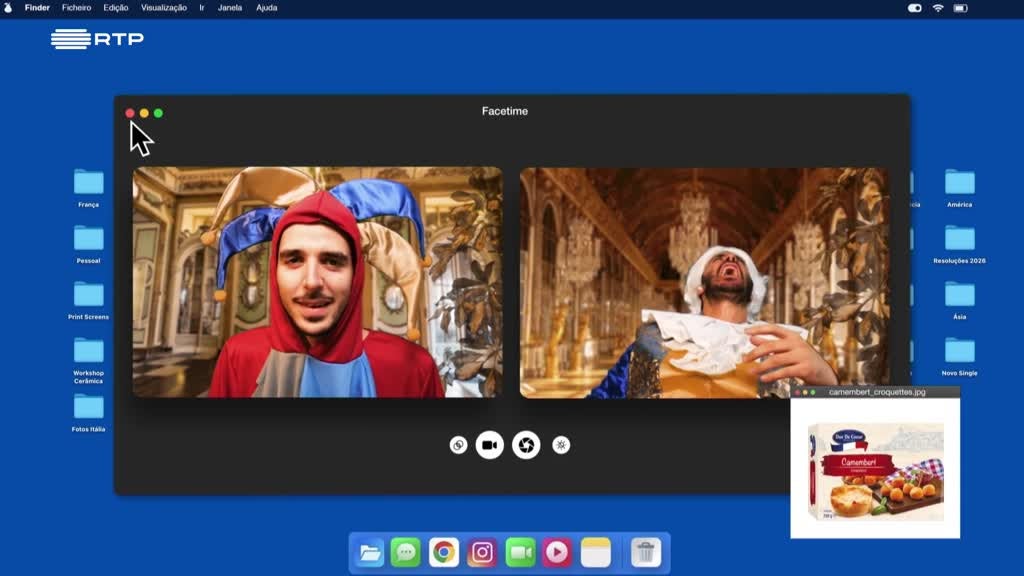1024x576 pixels.
Task: Open the Messages app in the dock
Action: [405, 552]
